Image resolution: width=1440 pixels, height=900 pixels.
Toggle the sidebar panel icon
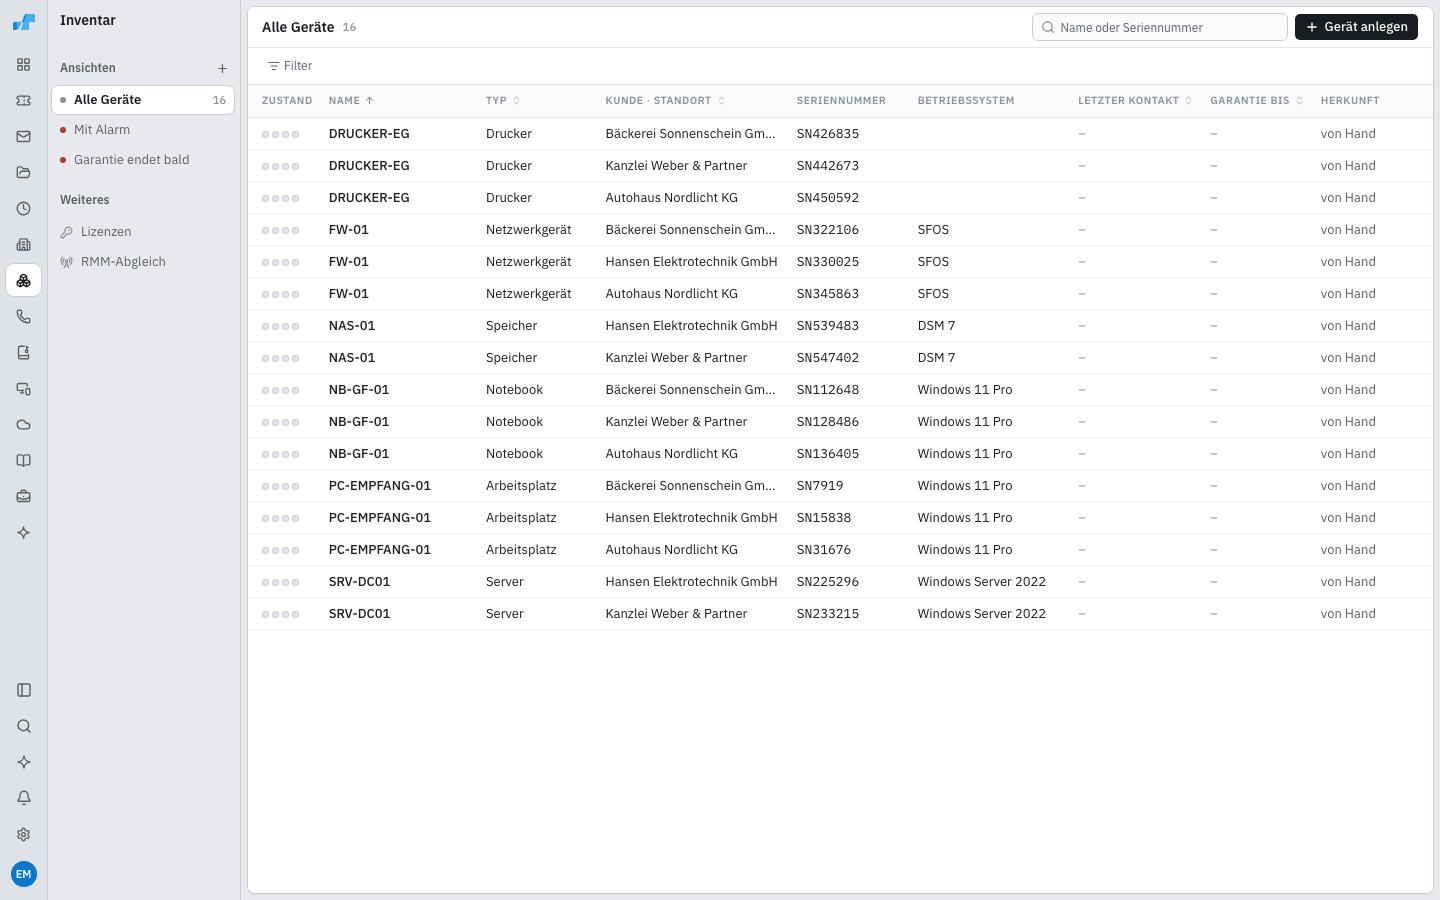pyautogui.click(x=24, y=690)
